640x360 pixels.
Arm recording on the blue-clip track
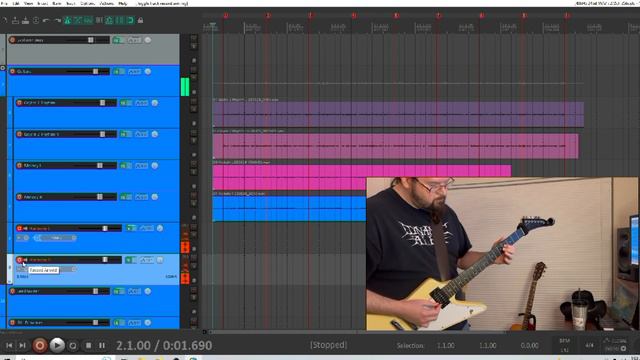[x=19, y=197]
